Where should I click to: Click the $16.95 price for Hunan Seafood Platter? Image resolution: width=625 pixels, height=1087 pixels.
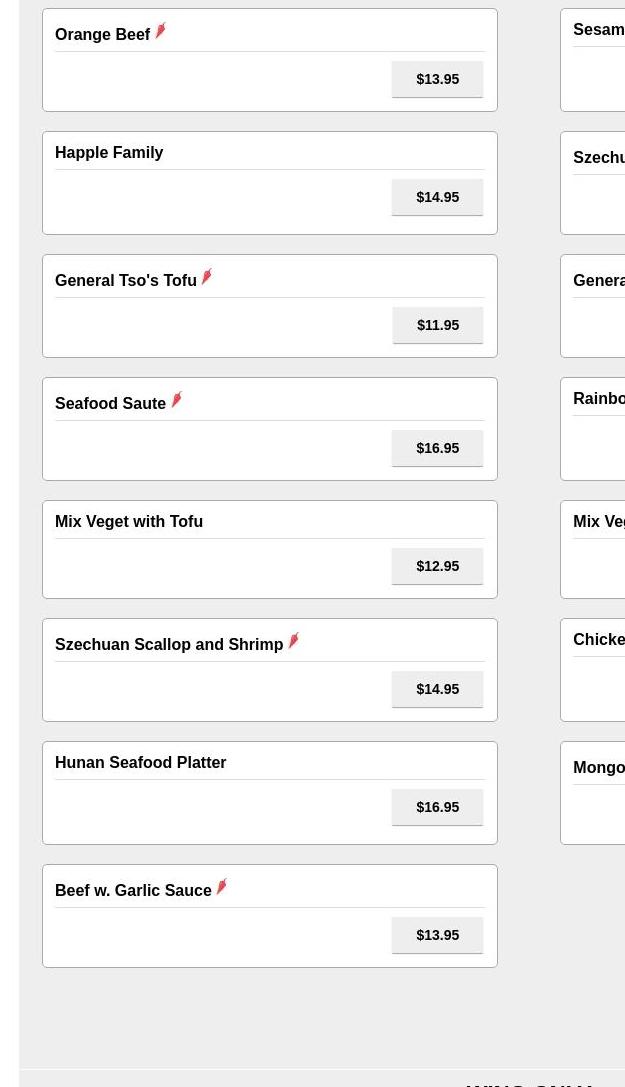pos(437,807)
